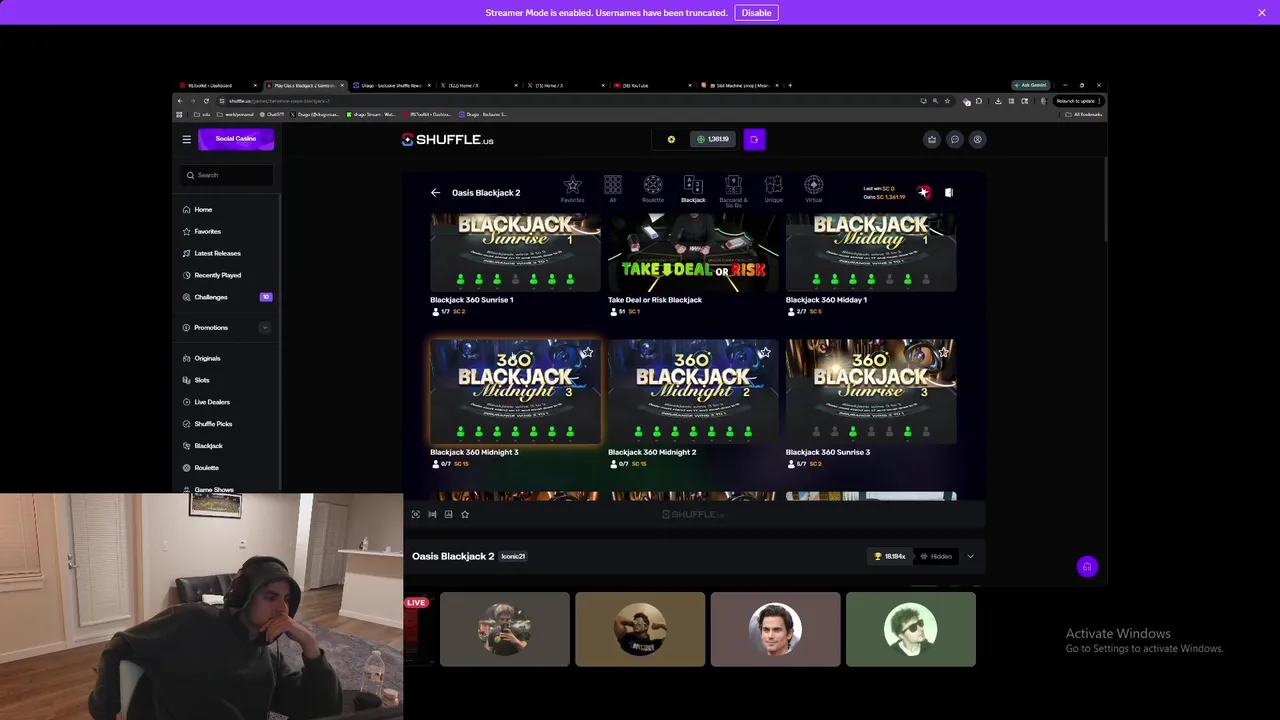Click the Iconic21 provider tag
The height and width of the screenshot is (720, 1280).
(x=513, y=556)
